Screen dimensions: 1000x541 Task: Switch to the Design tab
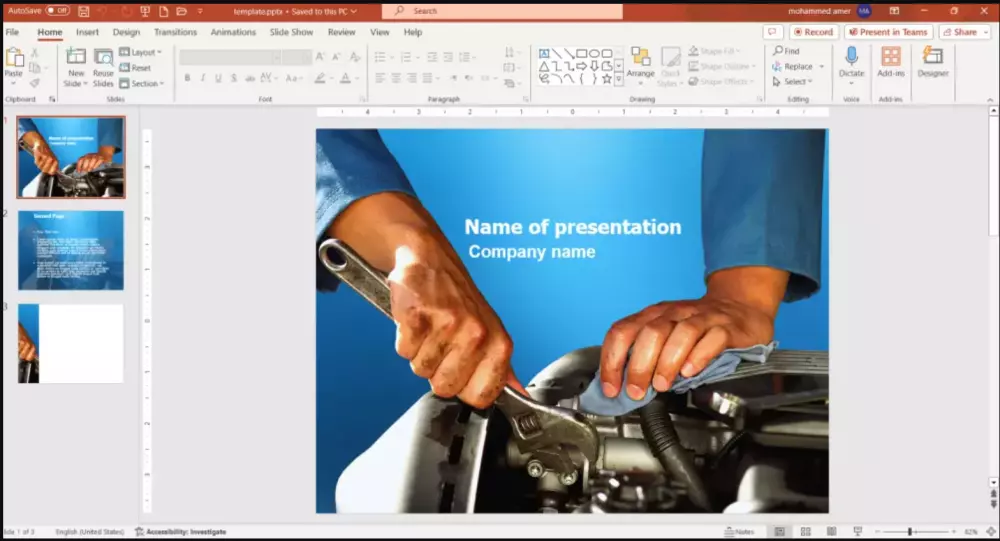coord(126,32)
